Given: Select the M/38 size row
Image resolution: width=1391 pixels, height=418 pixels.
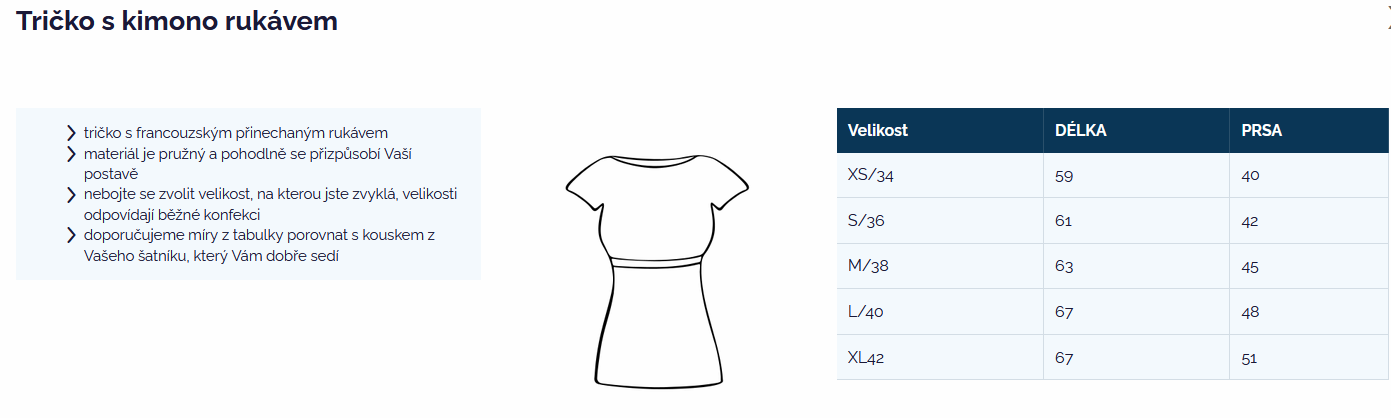Looking at the screenshot, I should [1113, 266].
